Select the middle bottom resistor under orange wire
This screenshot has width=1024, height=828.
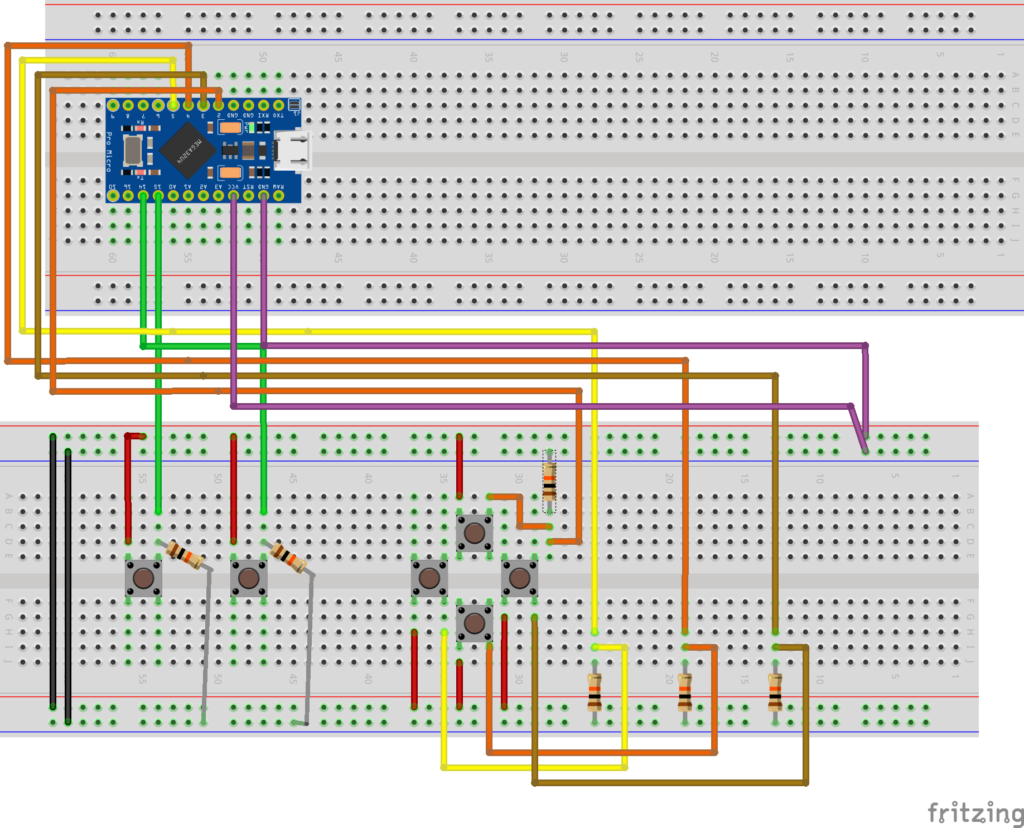coord(685,692)
